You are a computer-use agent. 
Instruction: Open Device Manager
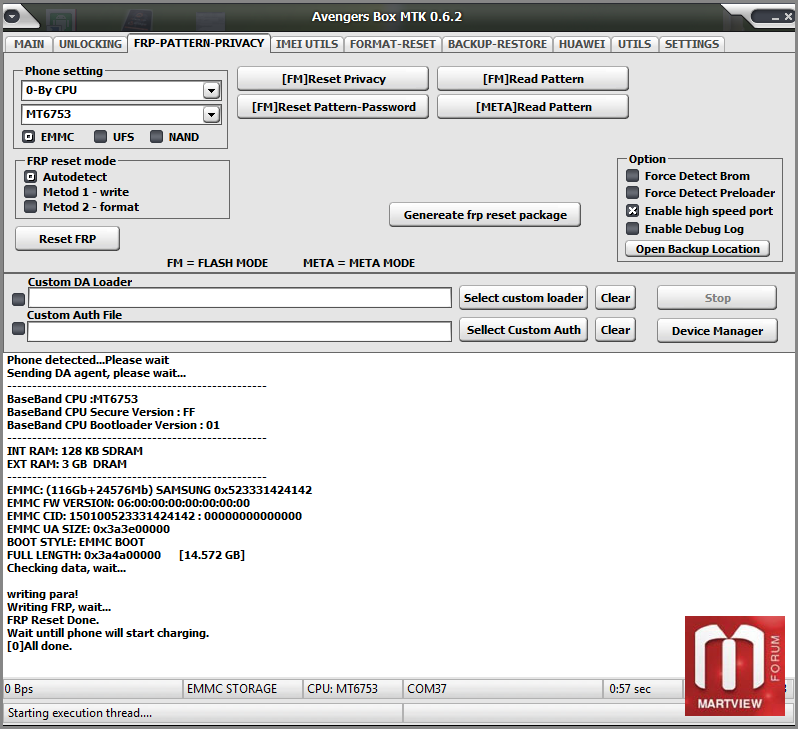717,331
